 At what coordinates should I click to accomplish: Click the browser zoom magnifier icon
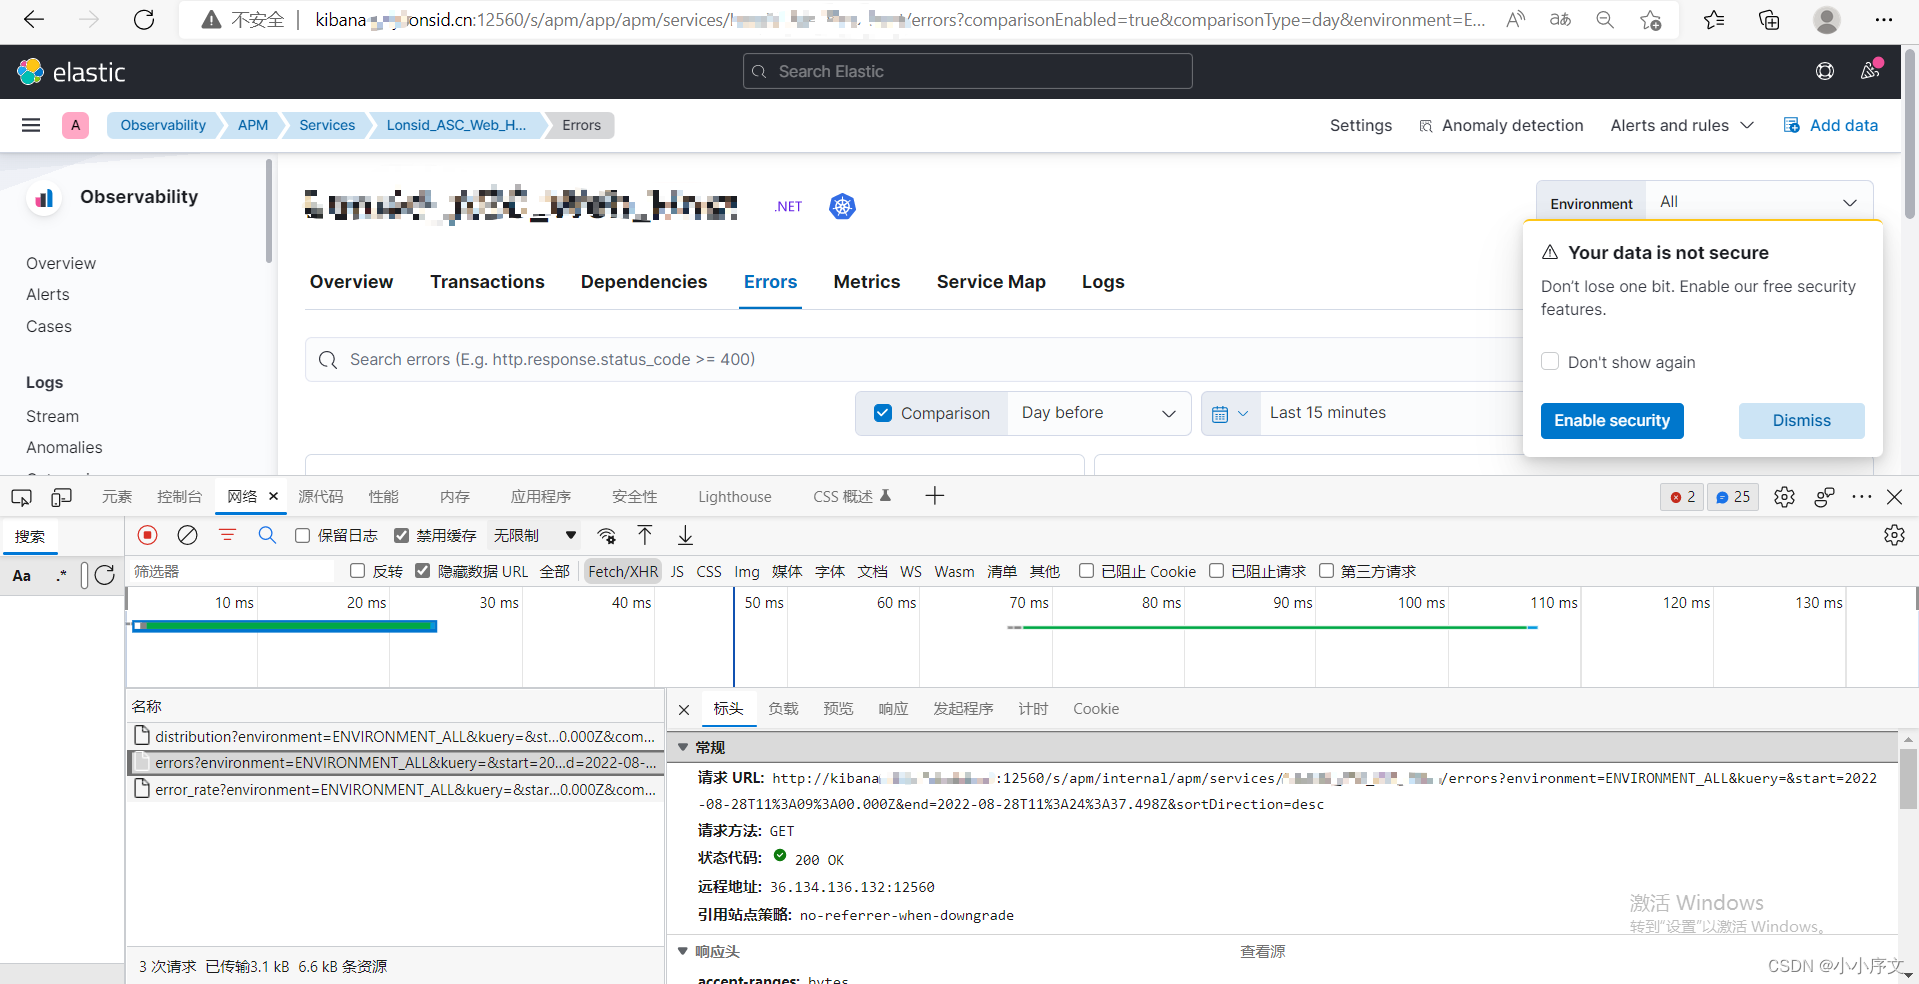pyautogui.click(x=1605, y=20)
